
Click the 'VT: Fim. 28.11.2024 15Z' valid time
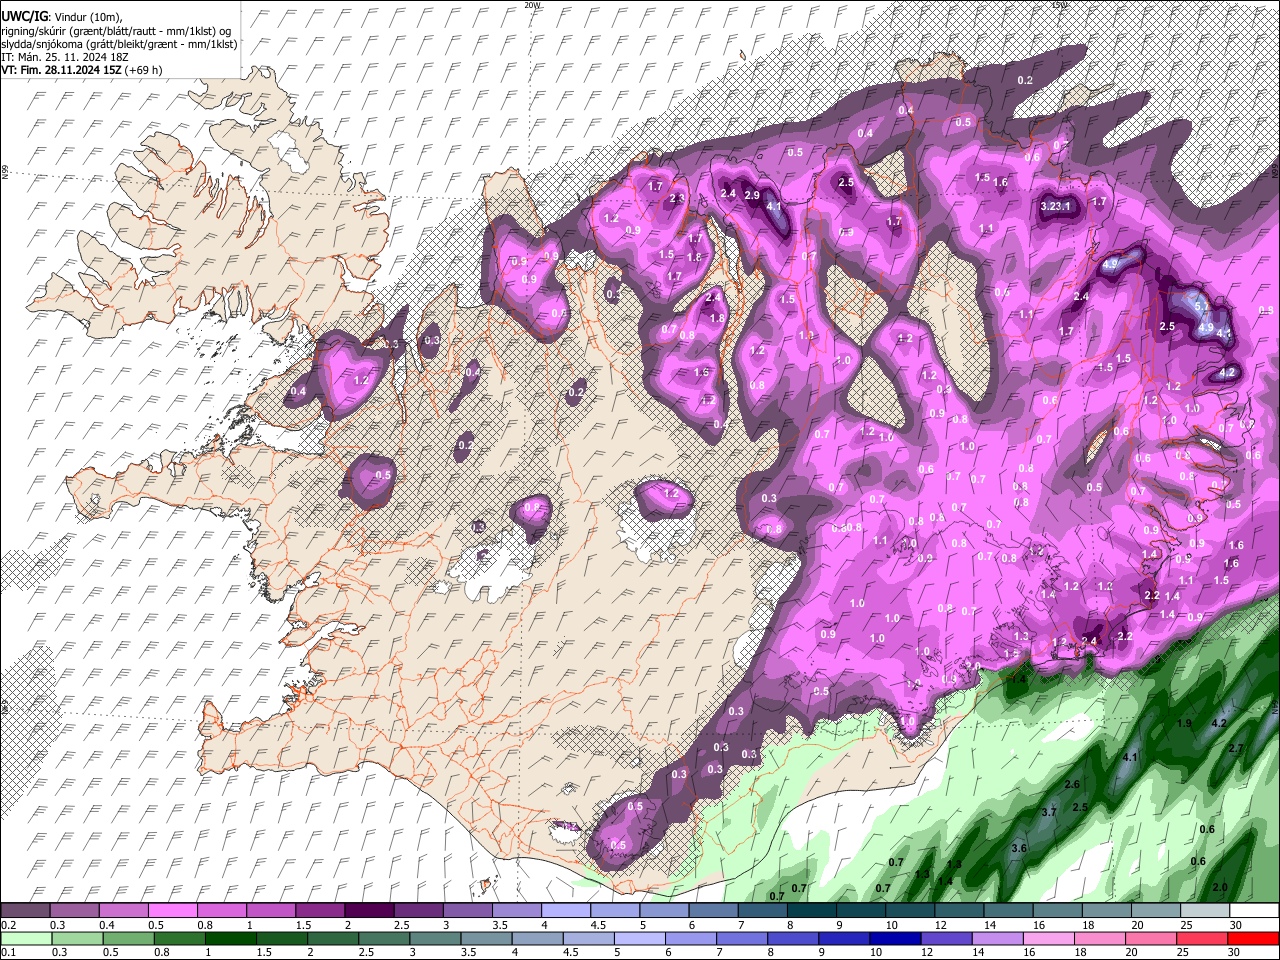click(61, 70)
